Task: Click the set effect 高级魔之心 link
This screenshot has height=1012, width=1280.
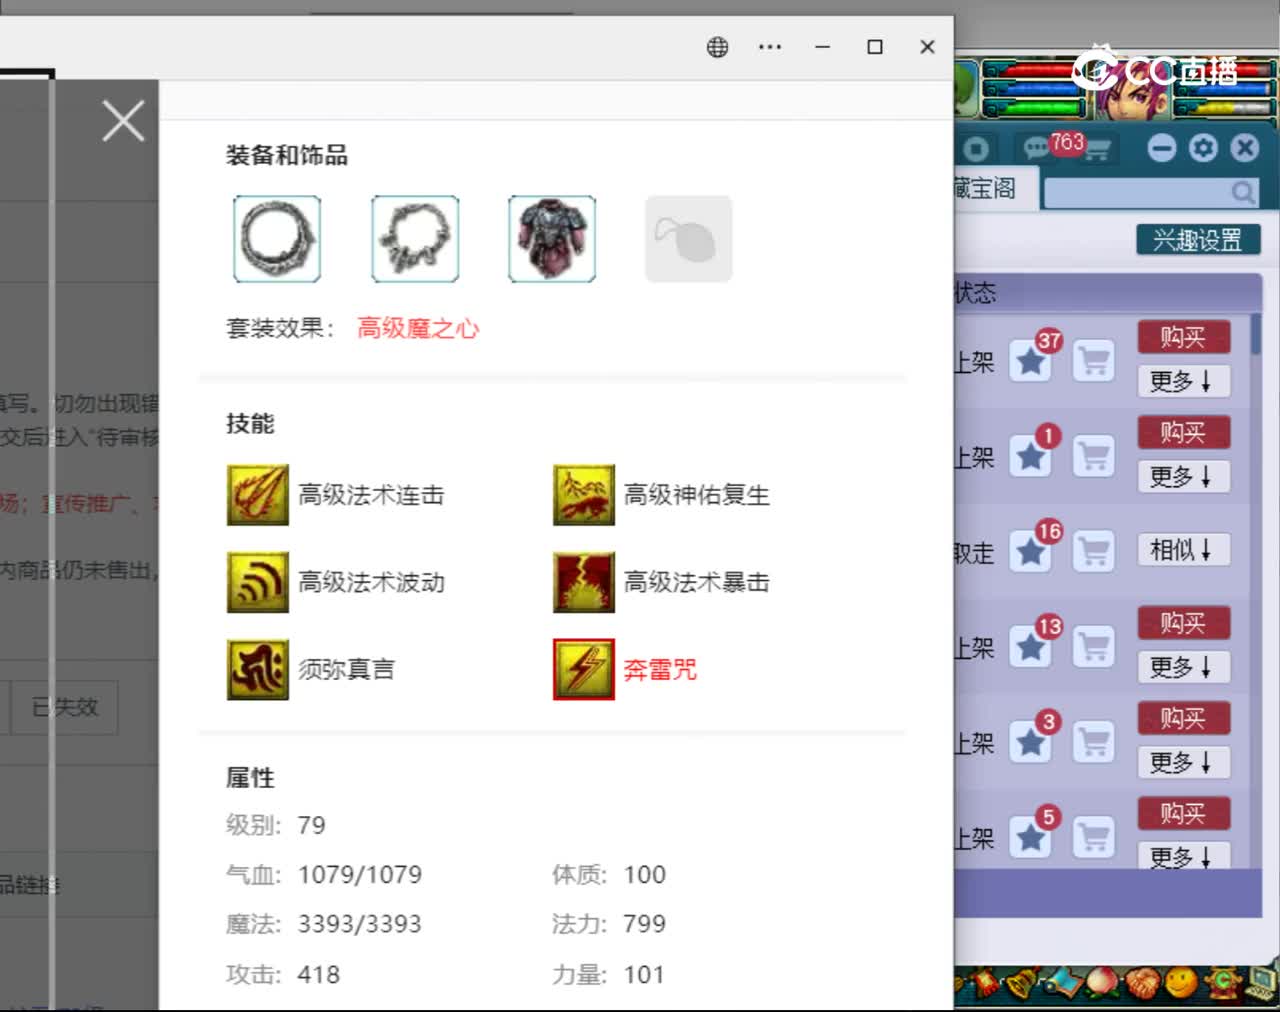Action: [x=418, y=328]
